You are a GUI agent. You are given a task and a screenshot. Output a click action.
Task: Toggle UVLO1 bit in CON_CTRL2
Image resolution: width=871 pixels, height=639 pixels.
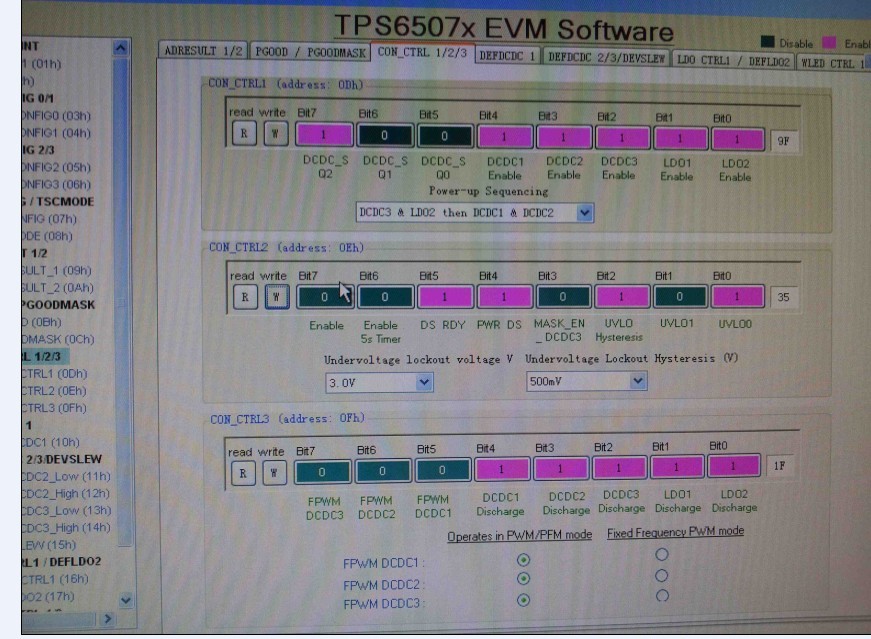(680, 297)
